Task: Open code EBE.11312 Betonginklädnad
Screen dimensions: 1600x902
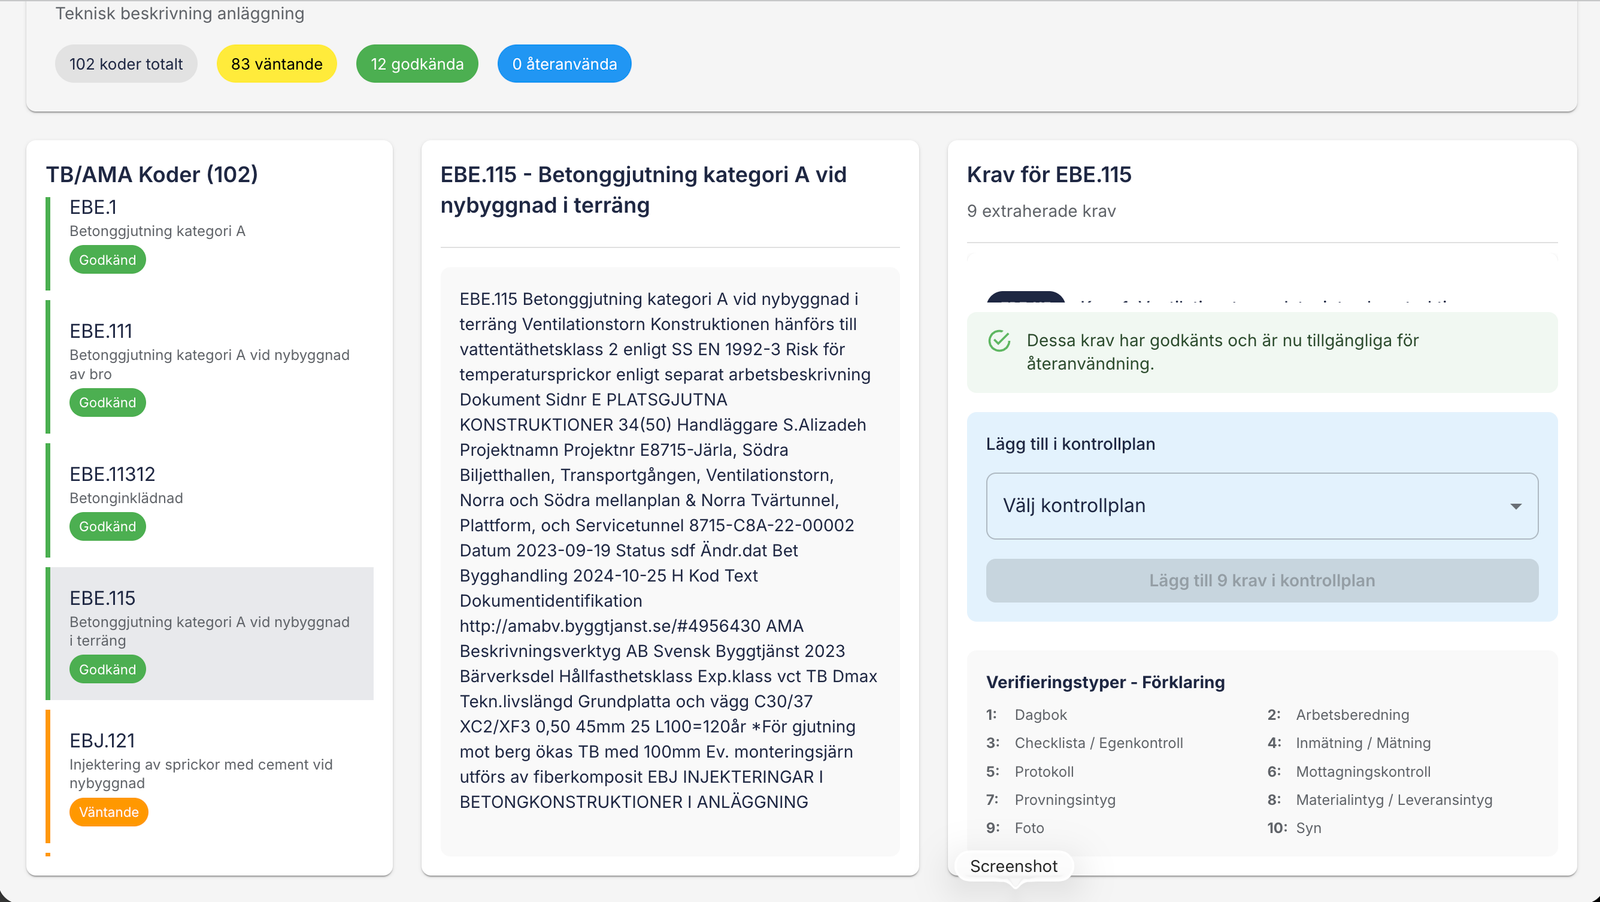Action: 210,500
